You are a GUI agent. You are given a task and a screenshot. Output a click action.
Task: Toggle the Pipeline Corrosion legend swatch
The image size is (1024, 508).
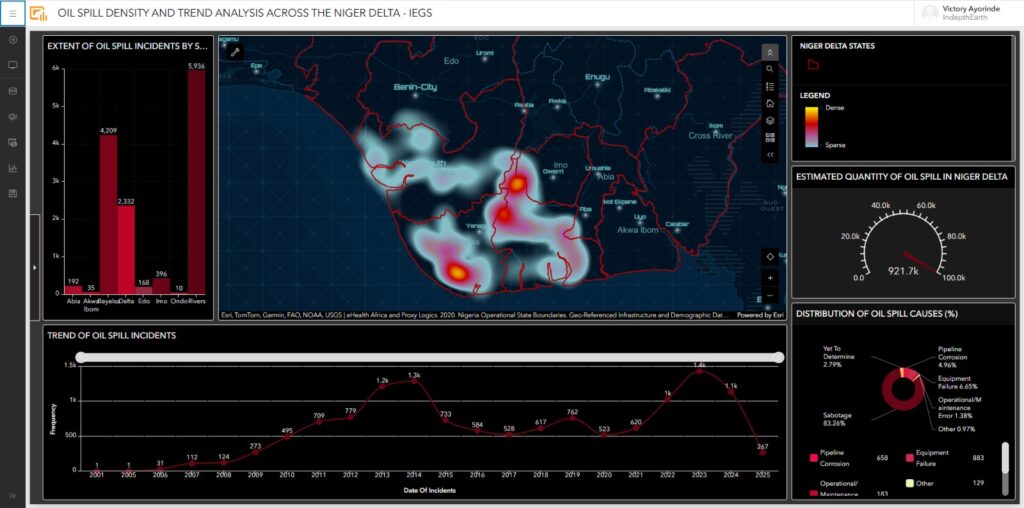(x=813, y=458)
